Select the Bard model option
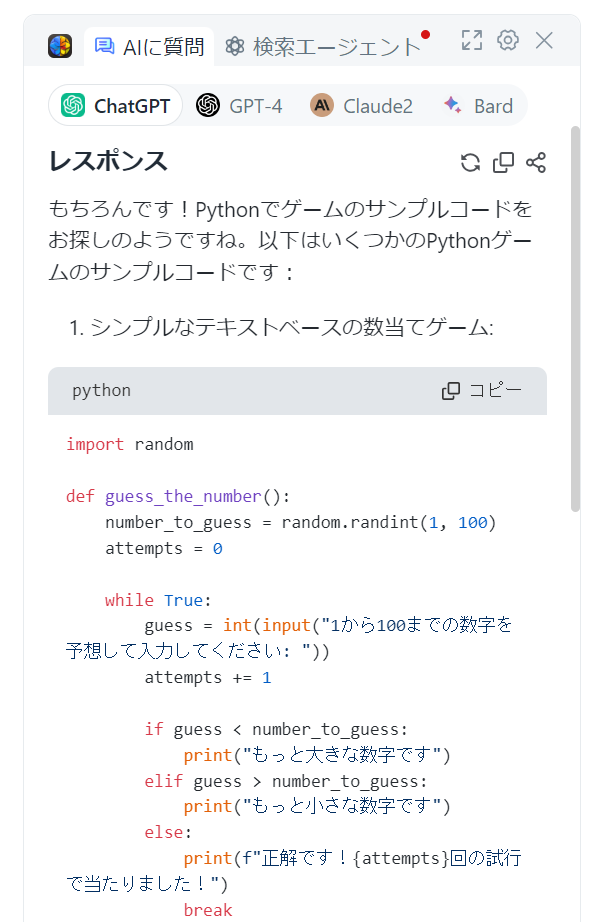Screen dimensions: 601x922 [x=479, y=106]
